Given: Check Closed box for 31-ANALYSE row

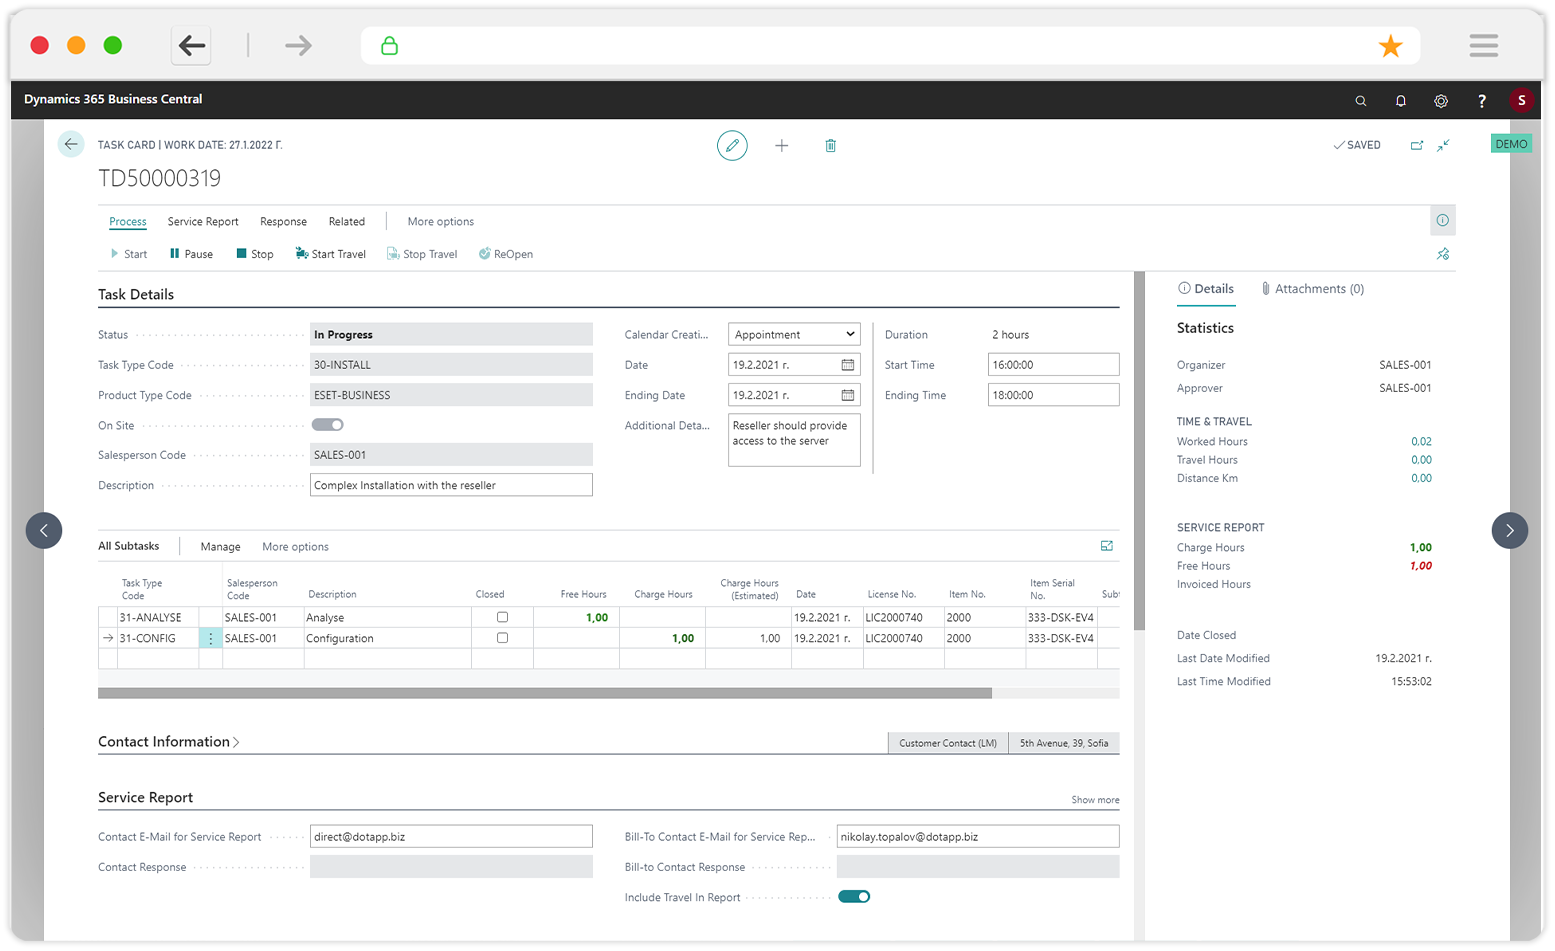Looking at the screenshot, I should [x=502, y=617].
